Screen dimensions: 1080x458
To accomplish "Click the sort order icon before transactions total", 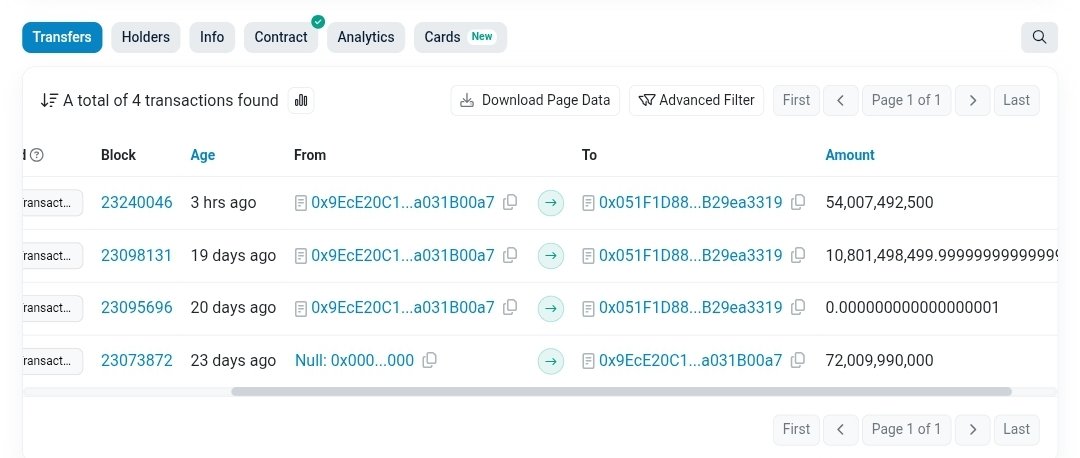I will (48, 101).
